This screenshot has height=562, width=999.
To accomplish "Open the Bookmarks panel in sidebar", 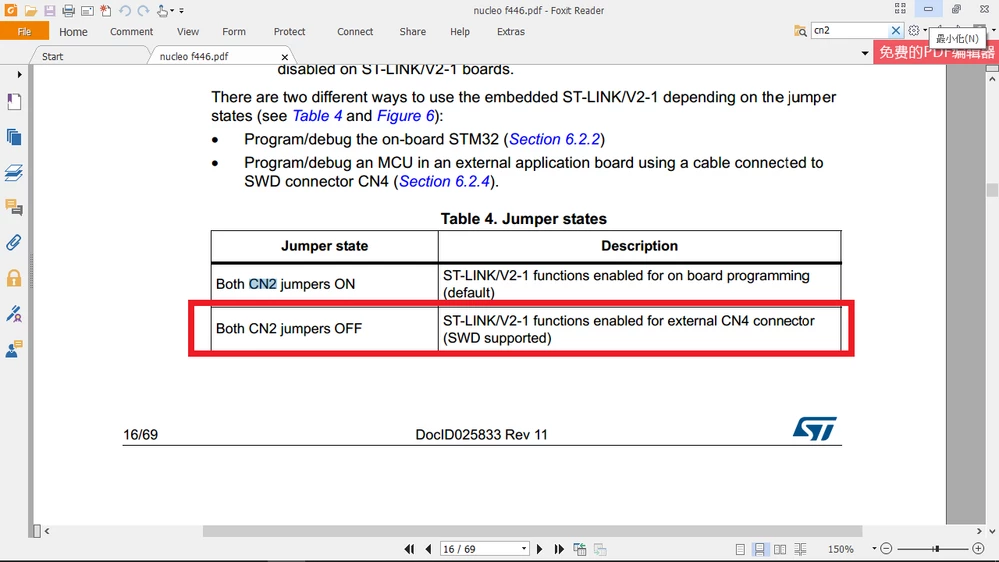I will [x=14, y=102].
